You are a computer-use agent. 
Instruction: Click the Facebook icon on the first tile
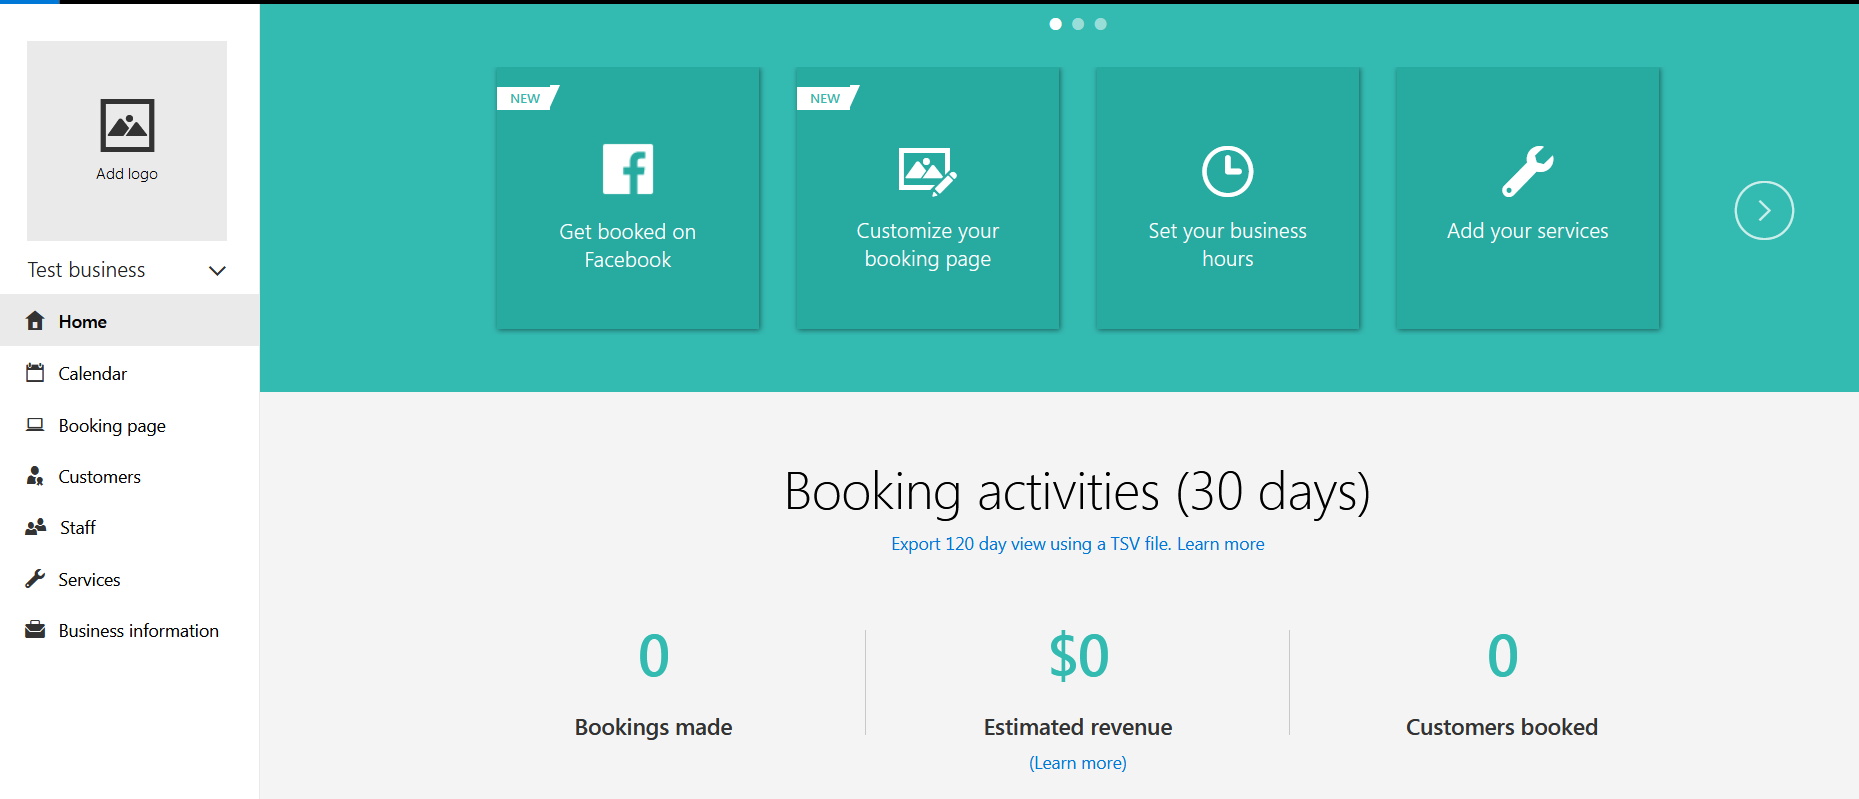[628, 169]
